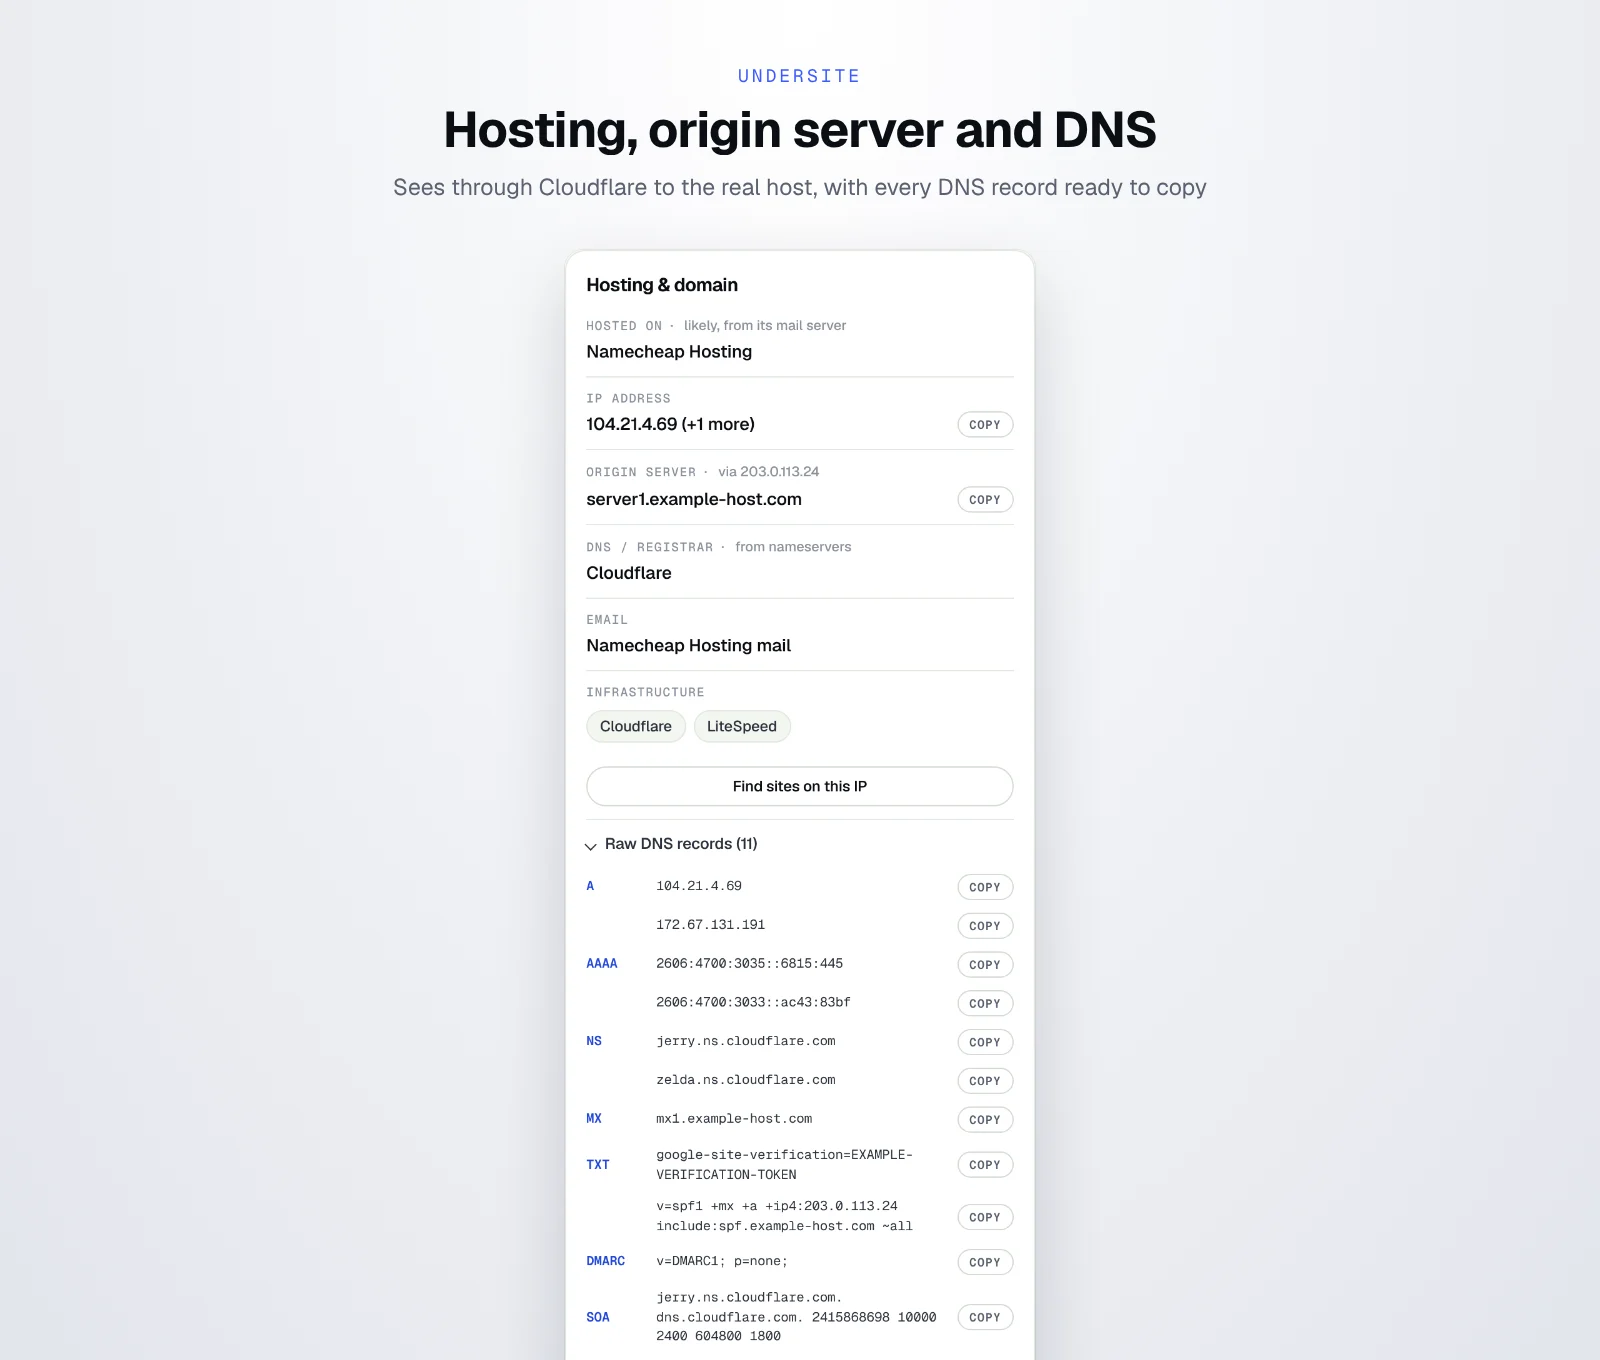
Task: Click the Cloudflare DNS registrar value
Action: pyautogui.click(x=629, y=573)
